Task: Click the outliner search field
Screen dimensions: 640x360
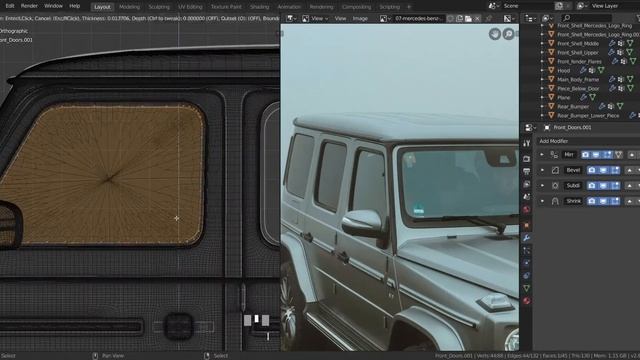Action: click(588, 18)
